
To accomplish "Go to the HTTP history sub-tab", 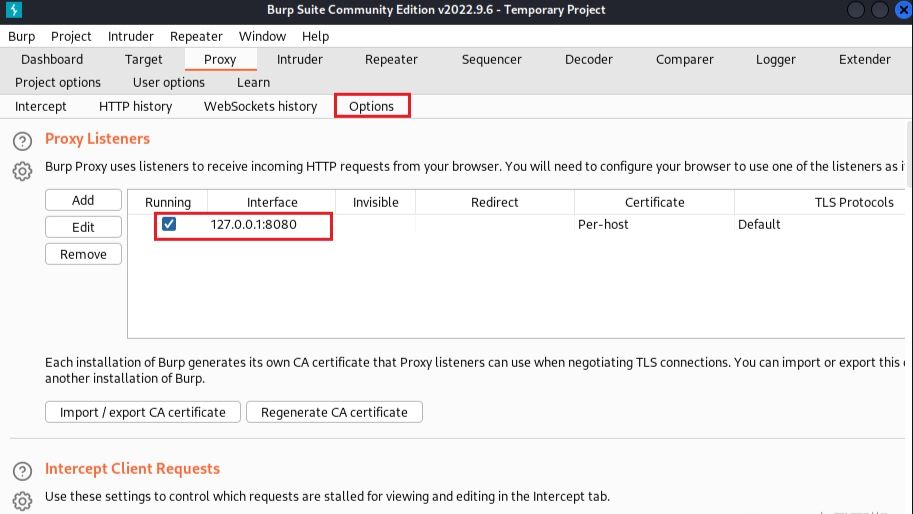I will [x=136, y=107].
